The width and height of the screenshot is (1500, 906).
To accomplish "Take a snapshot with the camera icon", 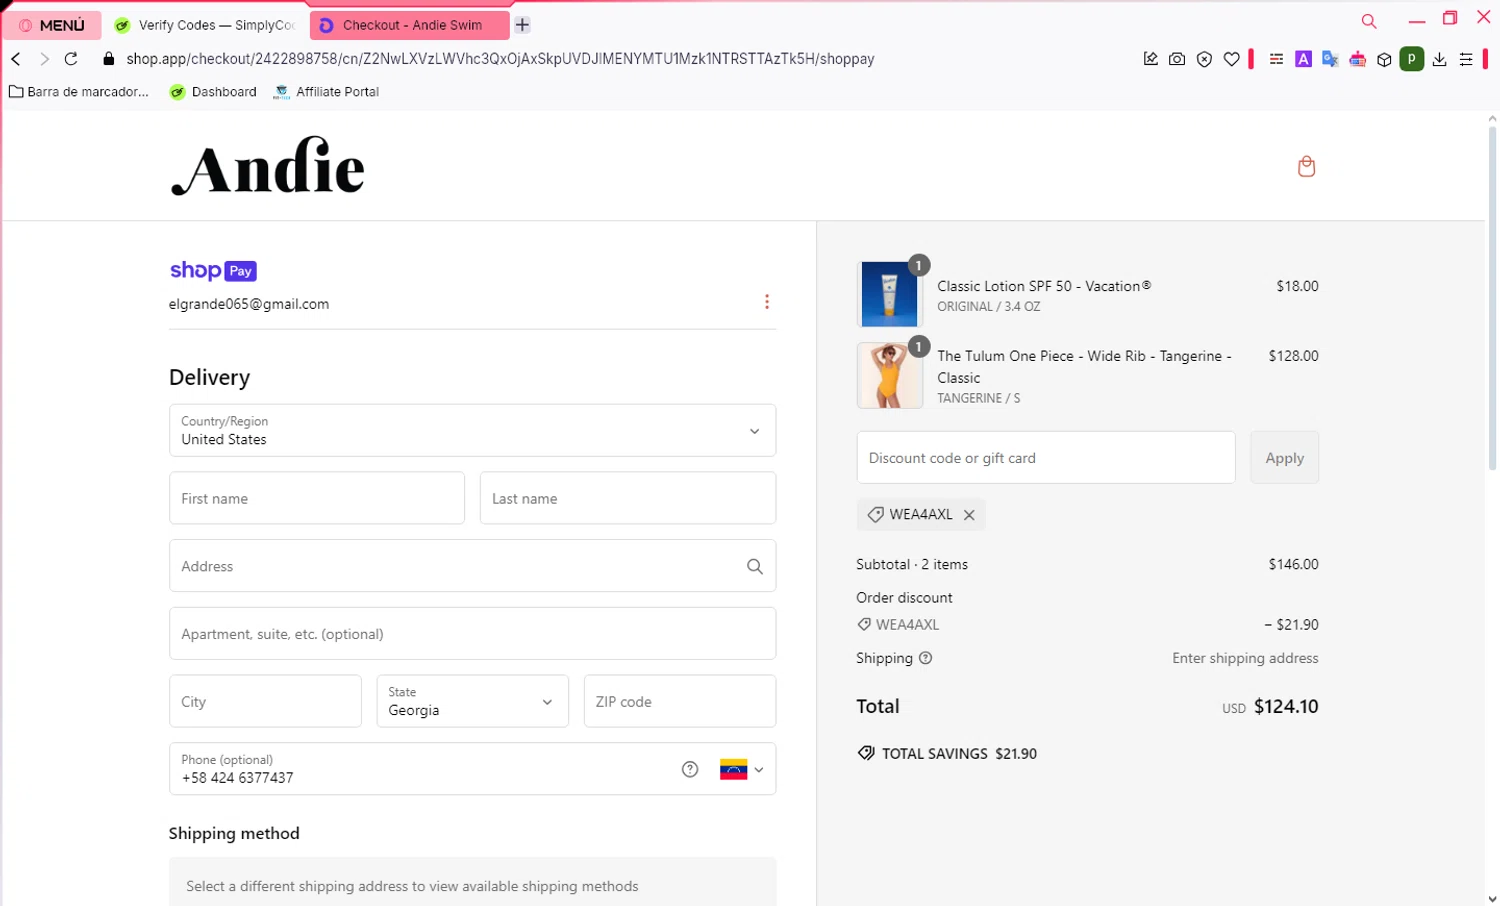I will (x=1177, y=59).
